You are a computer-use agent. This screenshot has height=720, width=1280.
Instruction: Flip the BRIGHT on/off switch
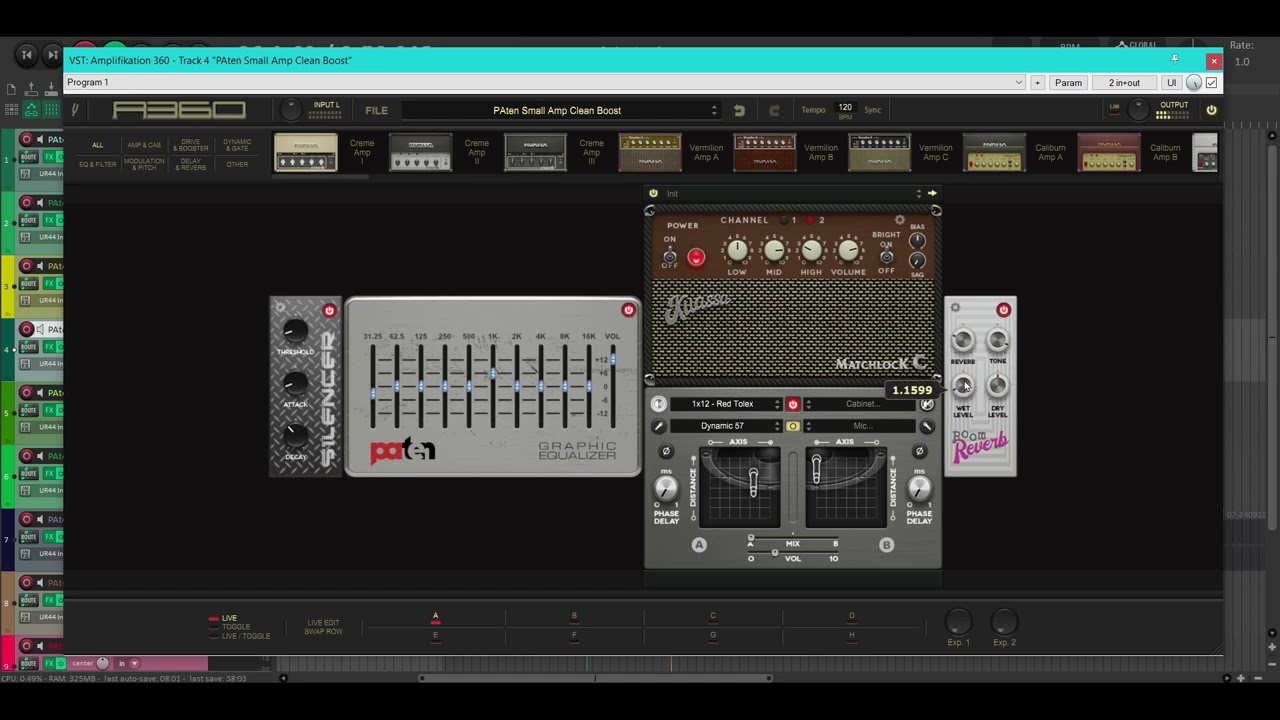(x=886, y=256)
